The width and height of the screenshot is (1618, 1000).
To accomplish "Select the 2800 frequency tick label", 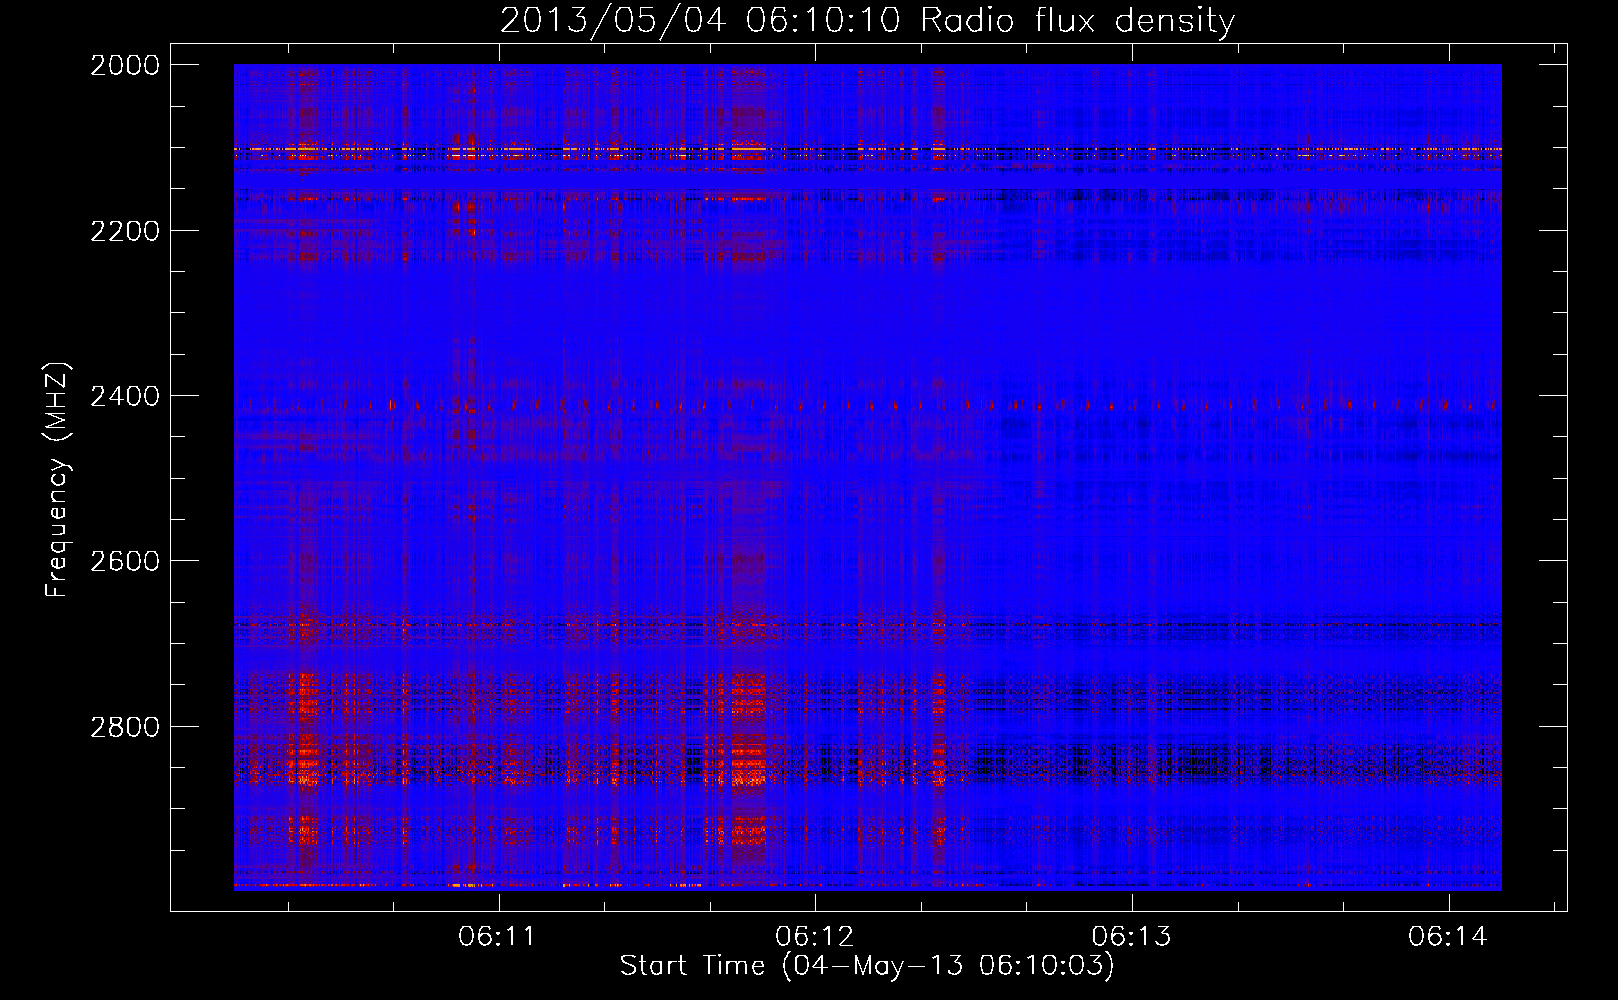I will pyautogui.click(x=125, y=727).
